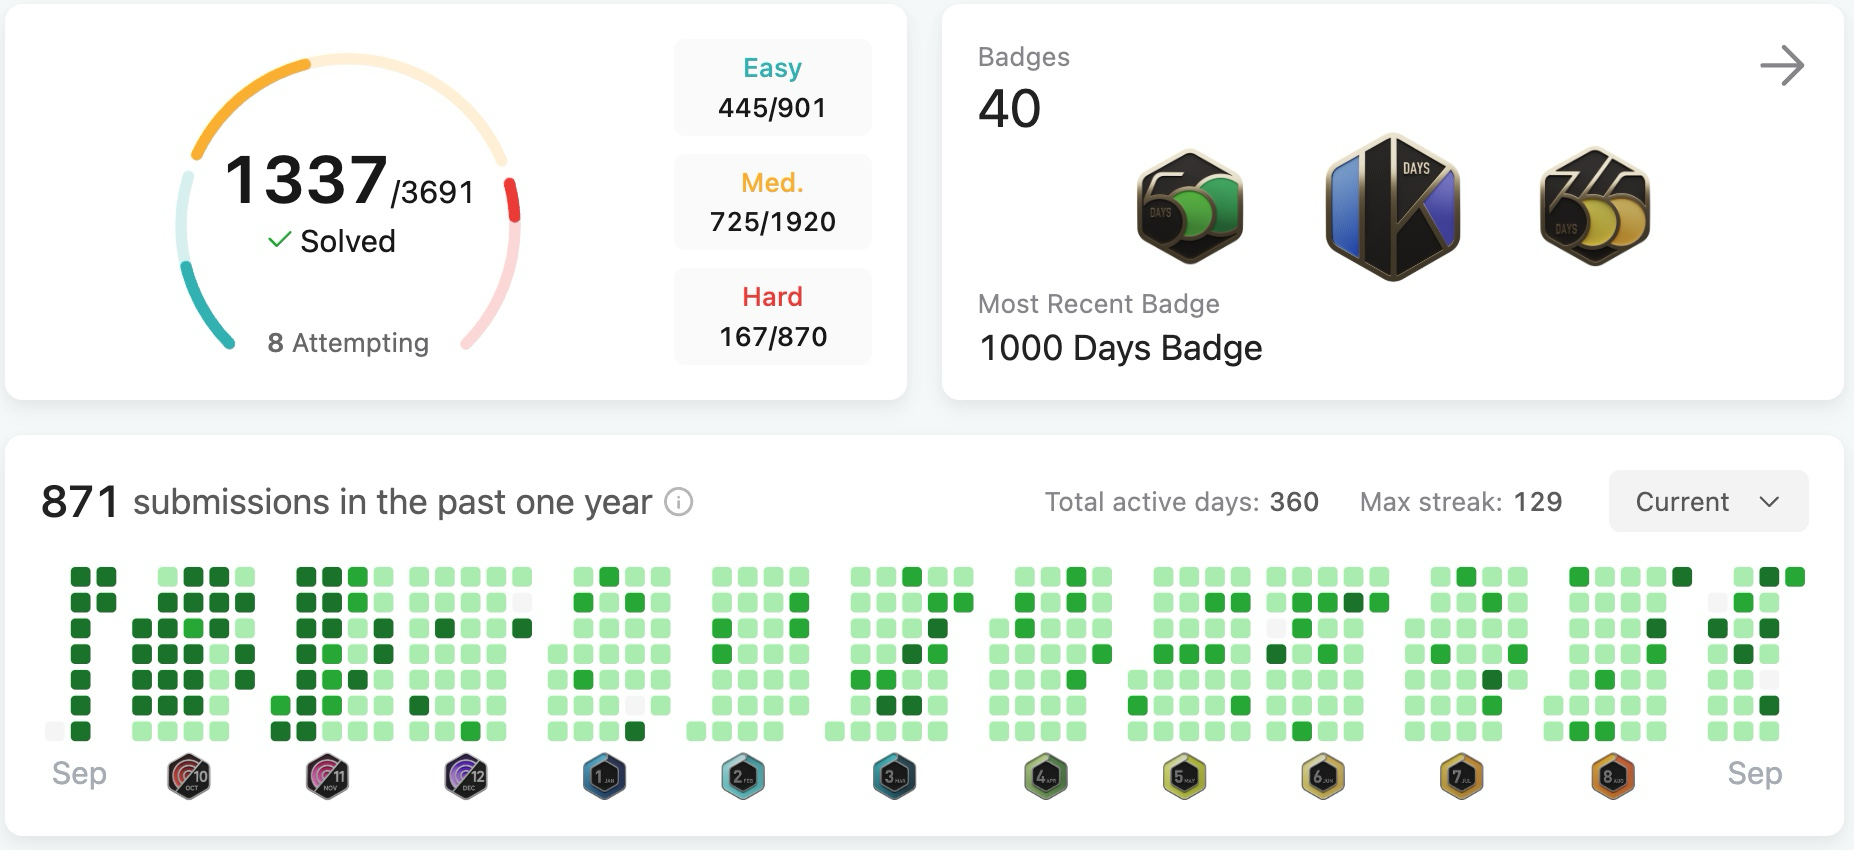The width and height of the screenshot is (1854, 850).
Task: Click the March monthly badge
Action: coord(894,776)
